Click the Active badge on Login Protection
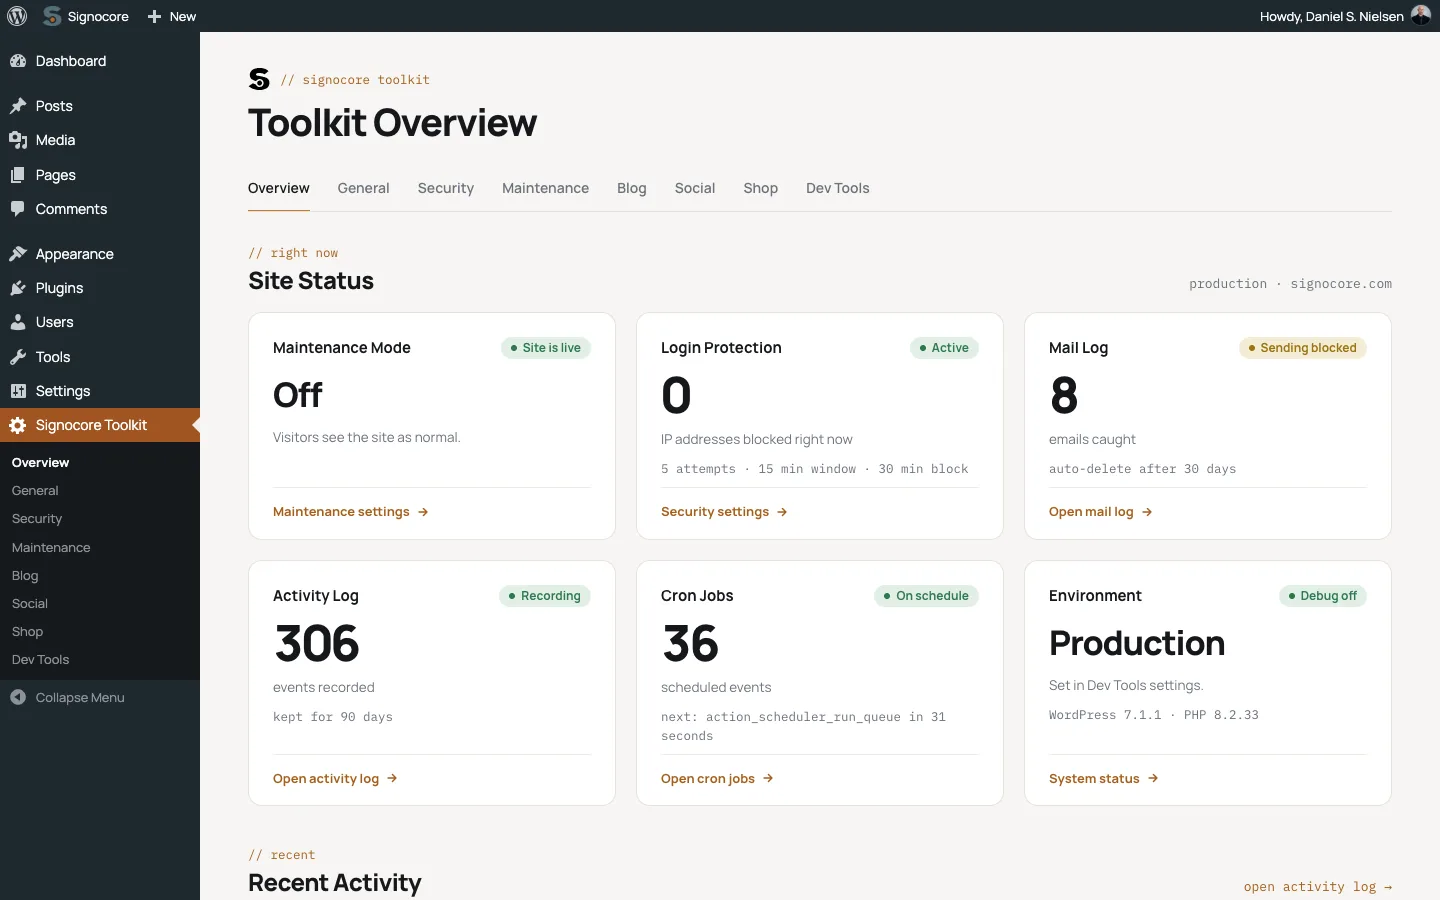 pos(944,348)
